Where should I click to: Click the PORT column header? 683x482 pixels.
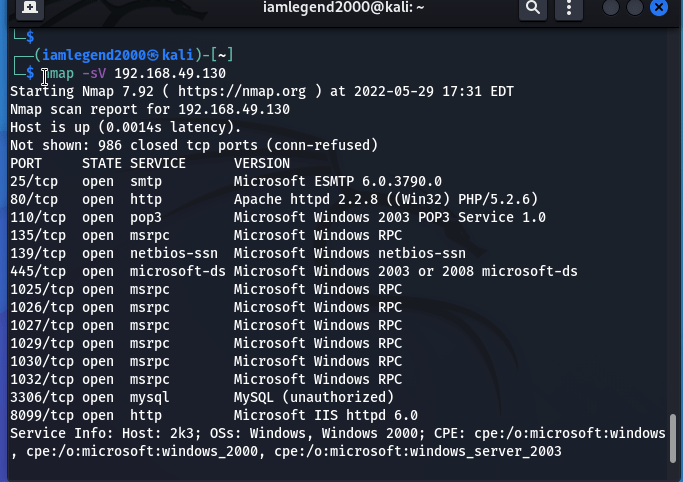pos(26,163)
